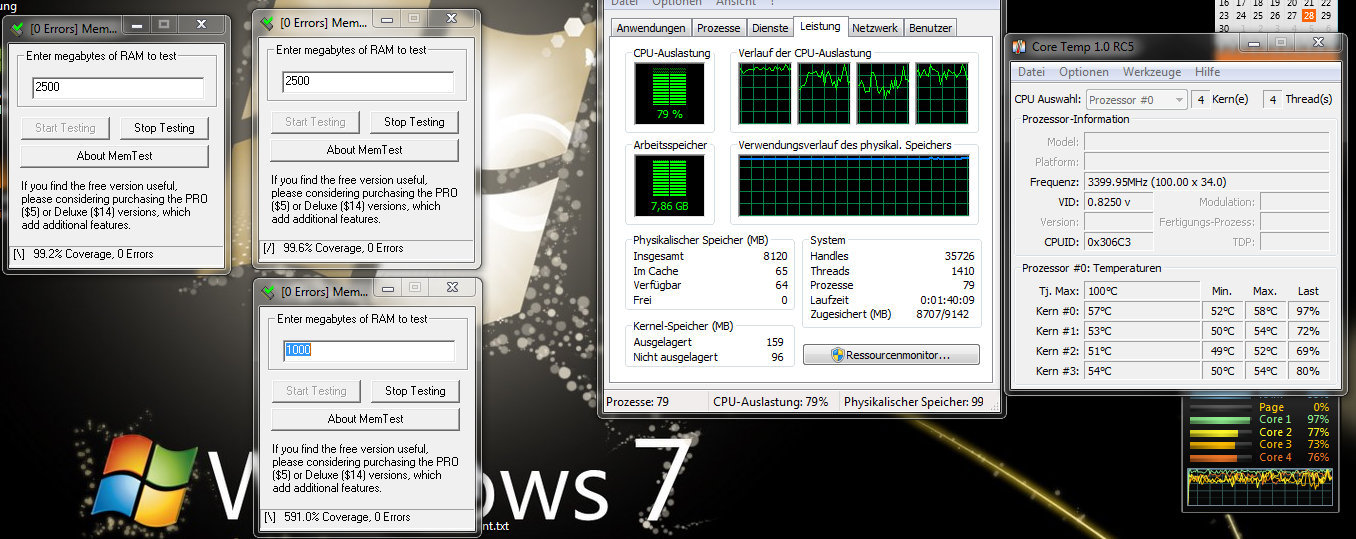Click Core 4 76% bar in CPU gadget
The height and width of the screenshot is (539, 1356).
click(1220, 458)
